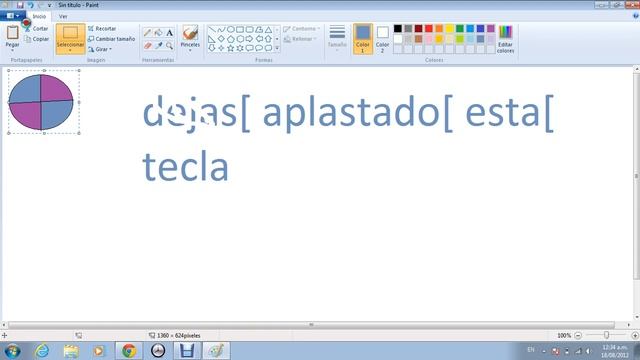640x360 pixels.
Task: Pick the Hexagon shape
Action: click(240, 39)
